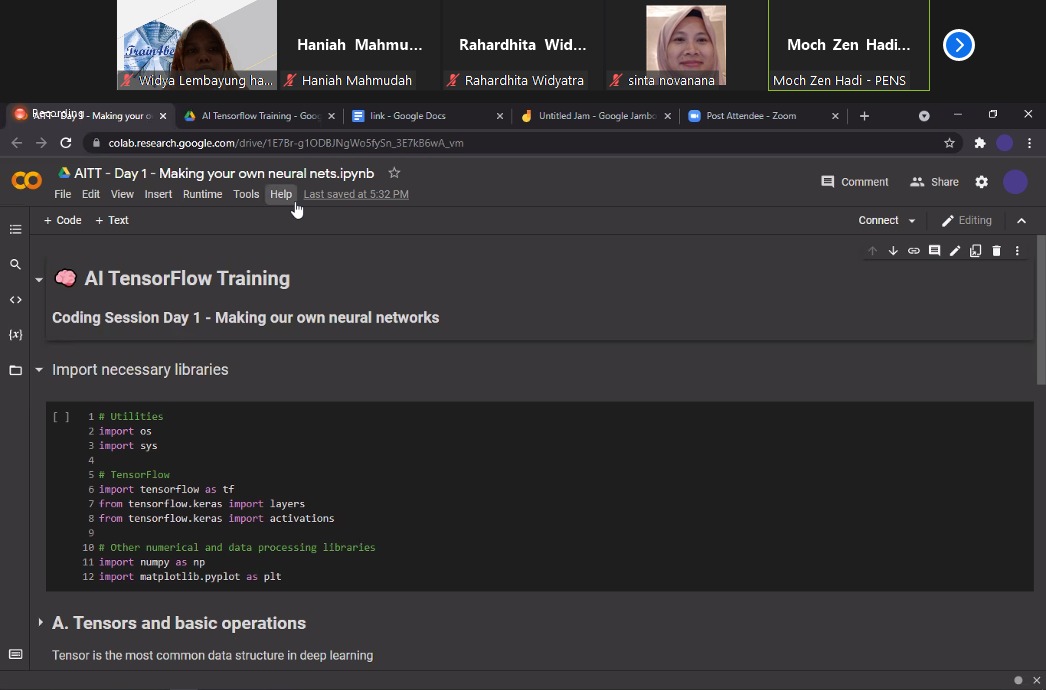The height and width of the screenshot is (690, 1046).
Task: Star the notebook title
Action: pyautogui.click(x=394, y=173)
